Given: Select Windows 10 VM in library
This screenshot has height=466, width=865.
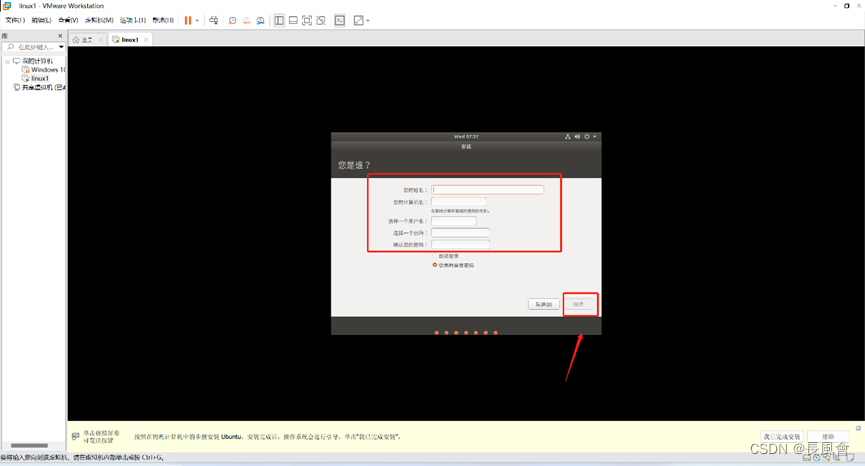Looking at the screenshot, I should tap(44, 70).
